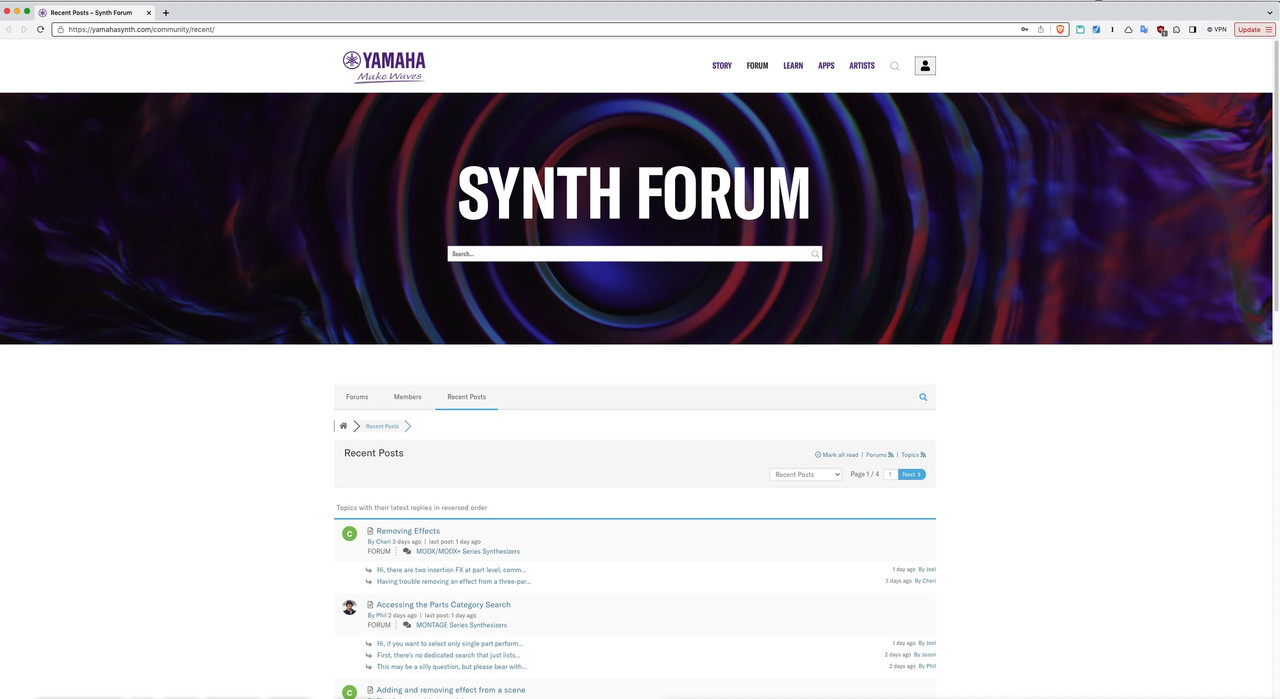Click the Yamaha Make Waves logo

pyautogui.click(x=384, y=66)
